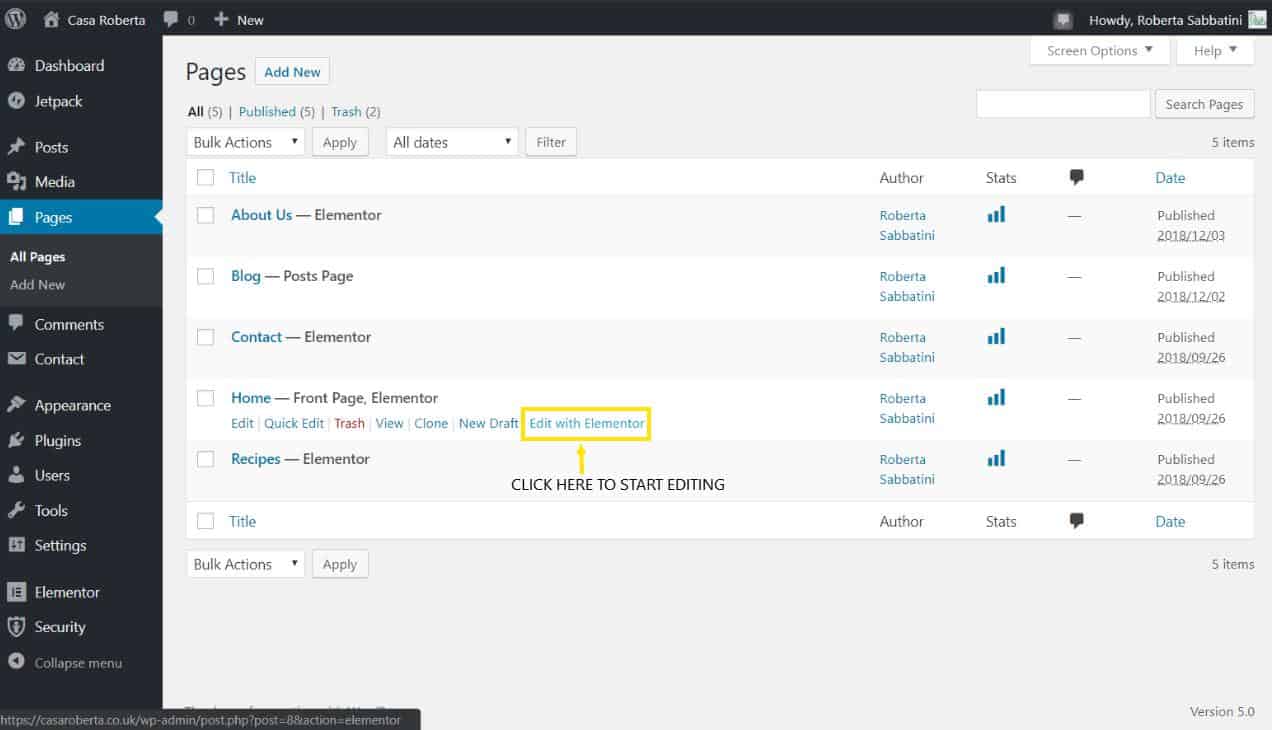The width and height of the screenshot is (1272, 730).
Task: Expand the All dates filter dropdown
Action: point(451,141)
